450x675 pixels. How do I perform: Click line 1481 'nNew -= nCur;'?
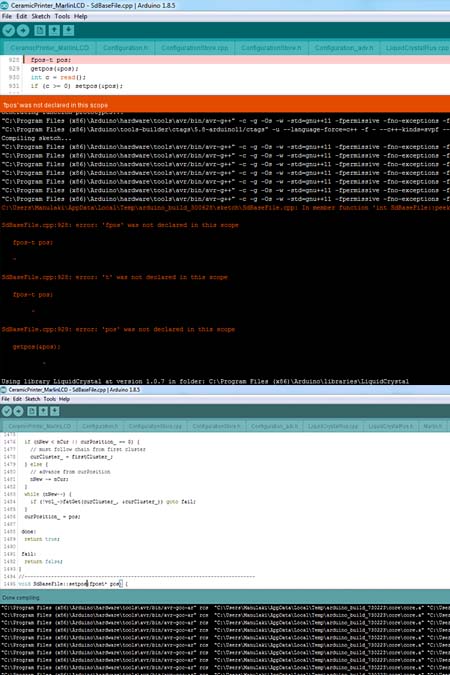tap(49, 479)
